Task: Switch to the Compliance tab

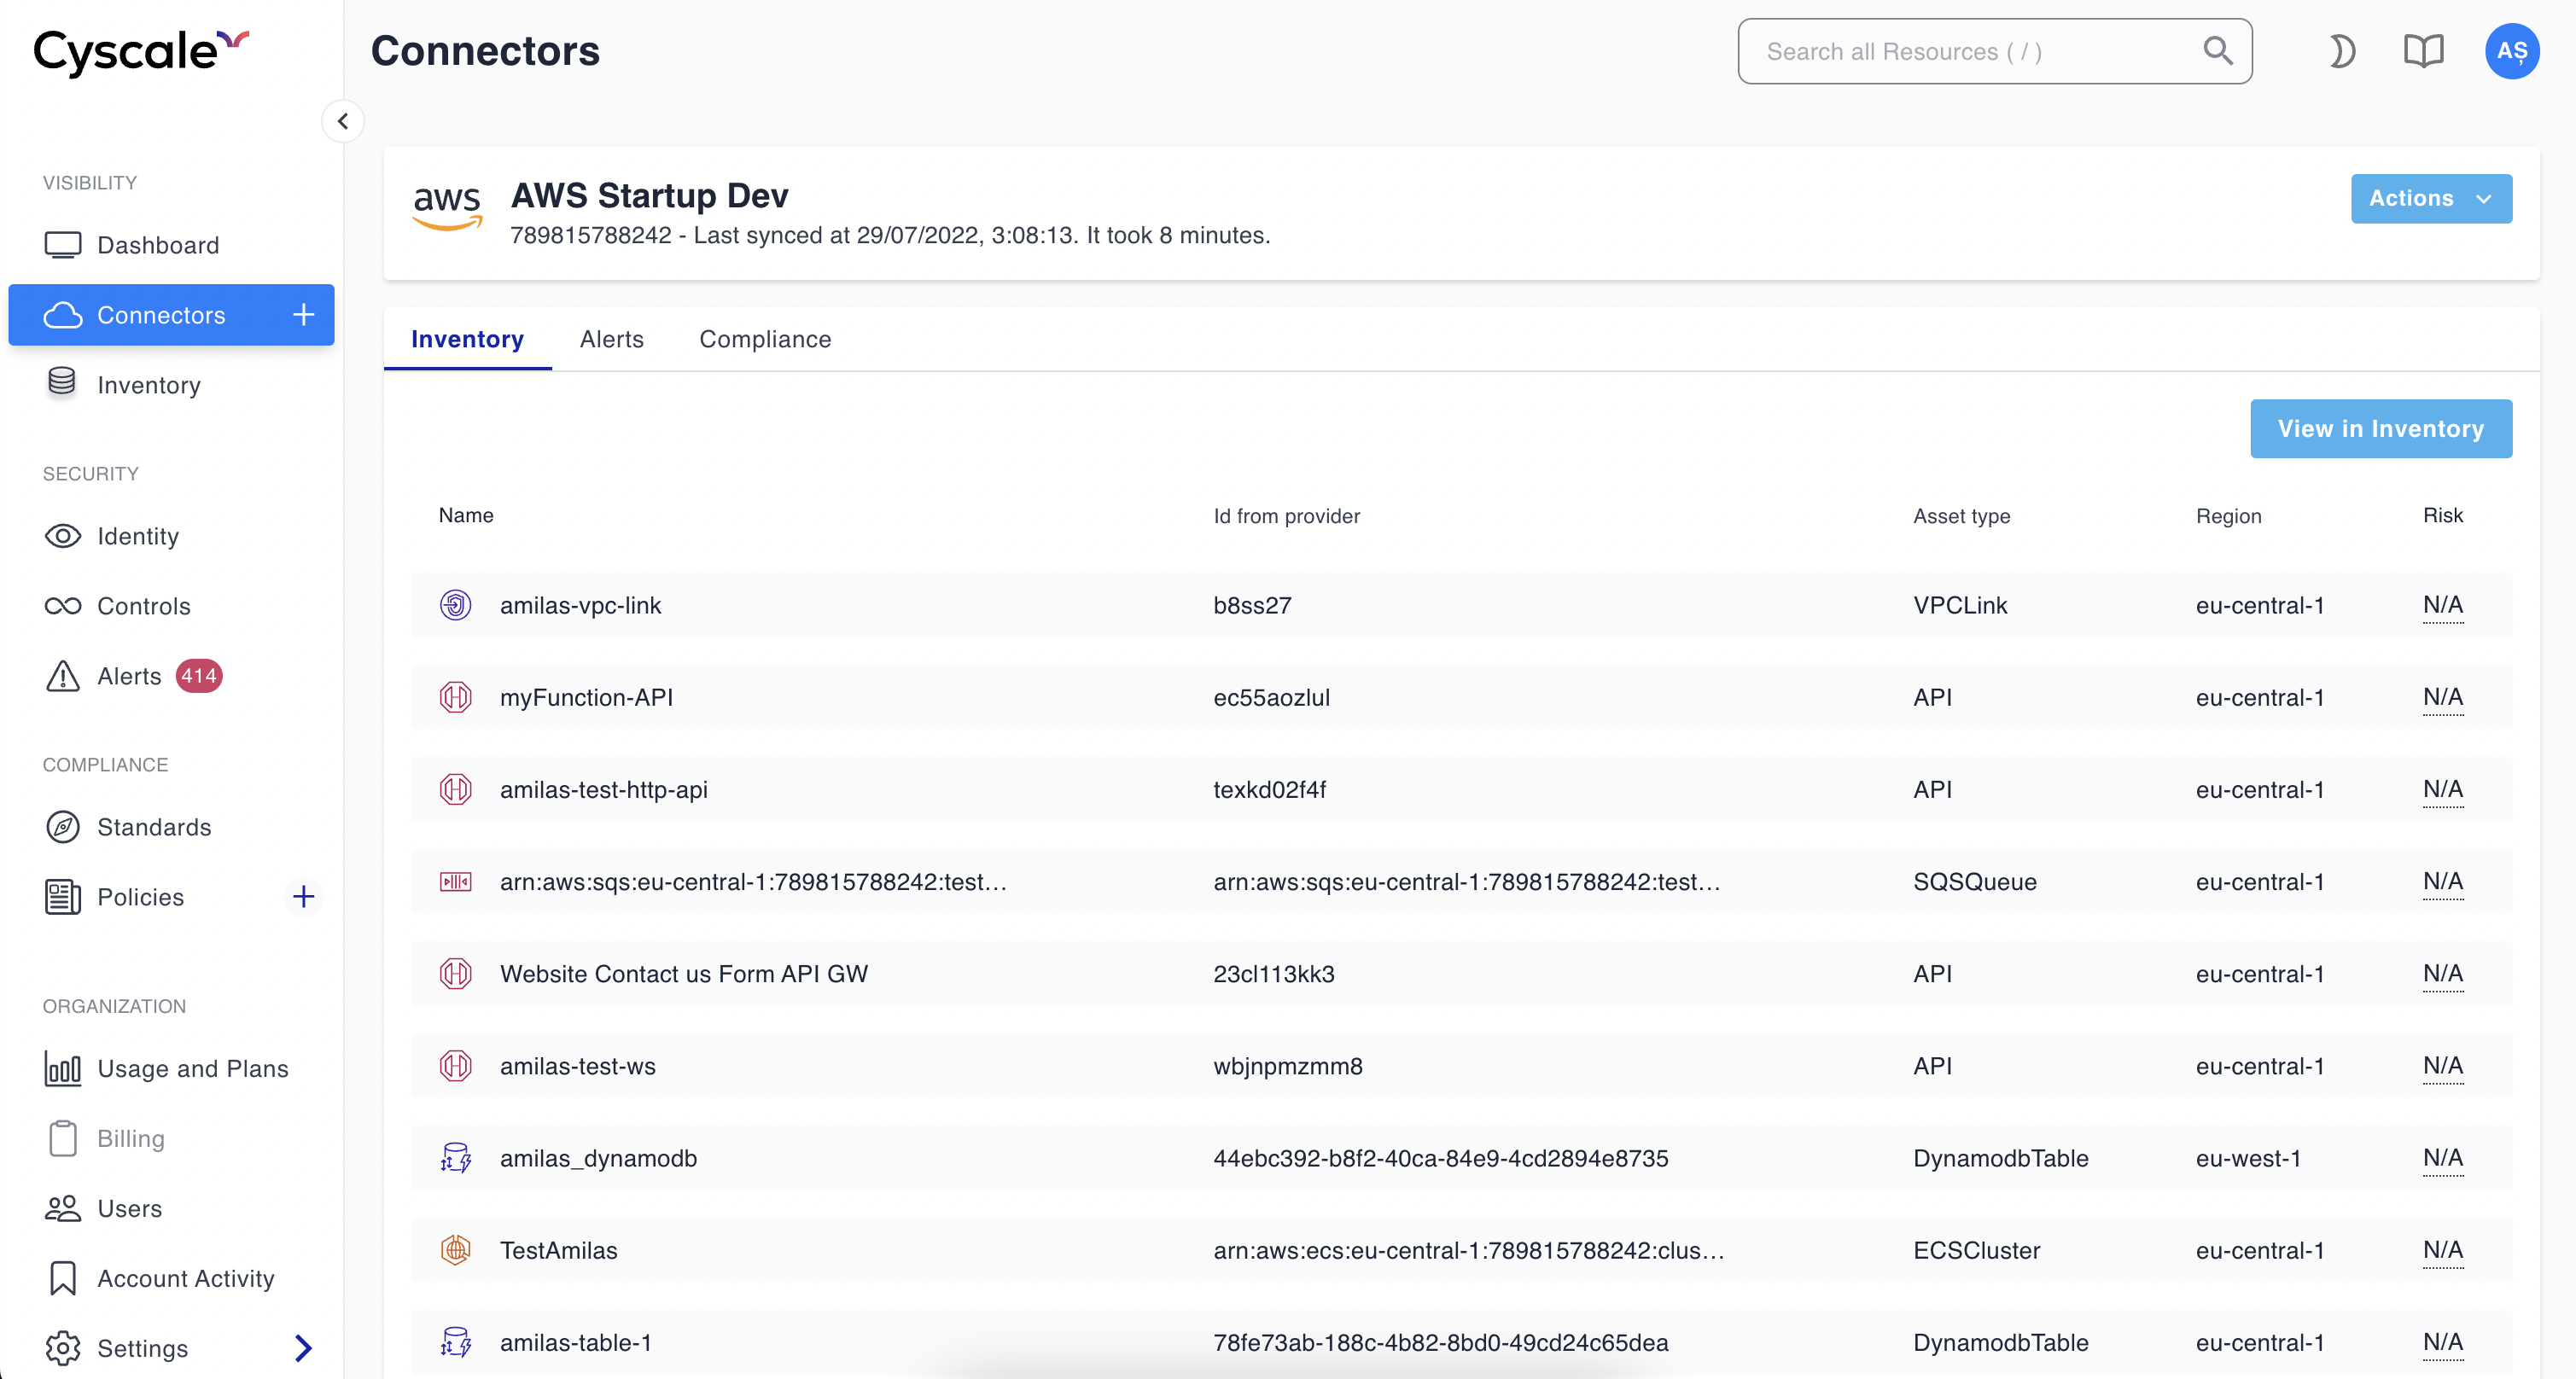Action: tap(765, 337)
